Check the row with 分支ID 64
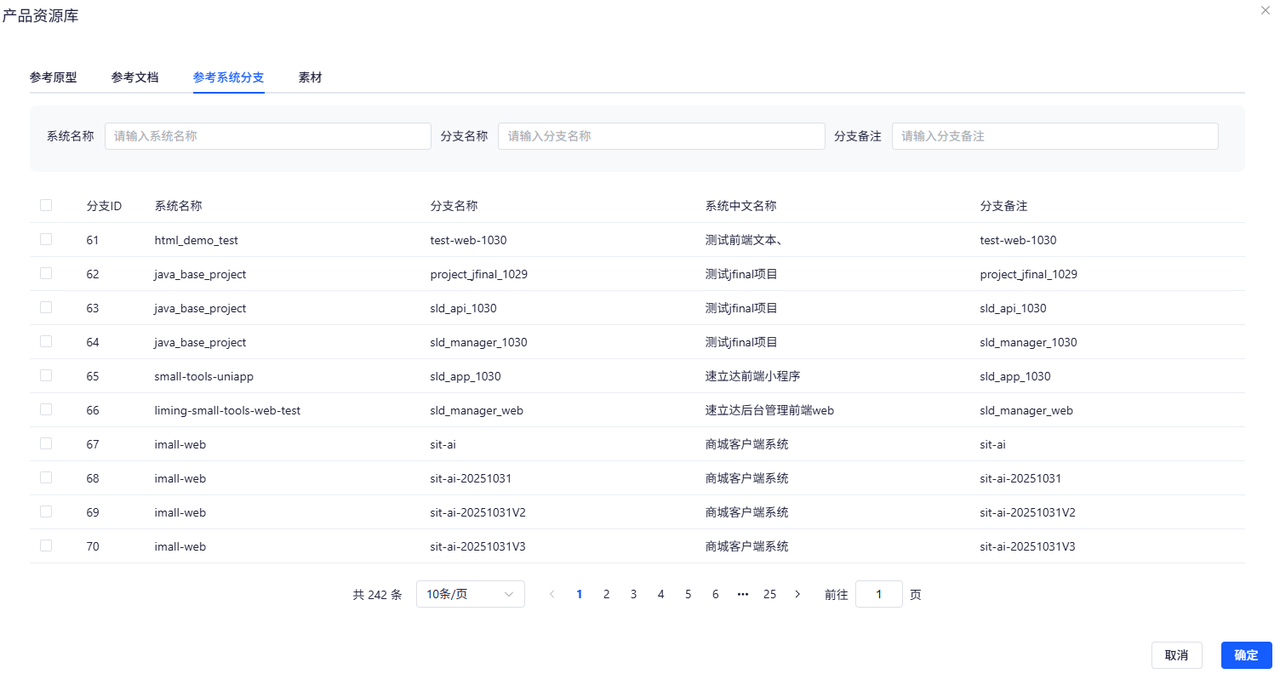The height and width of the screenshot is (674, 1280). [x=46, y=341]
